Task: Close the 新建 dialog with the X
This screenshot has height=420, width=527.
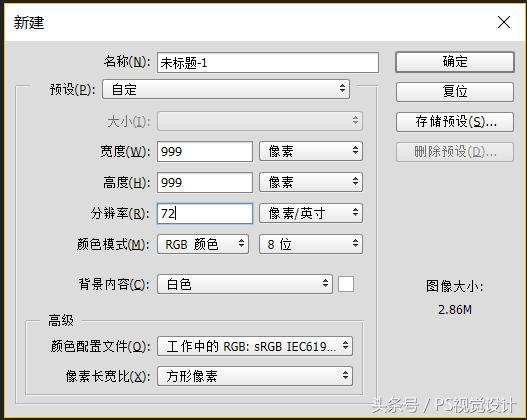Action: (504, 23)
